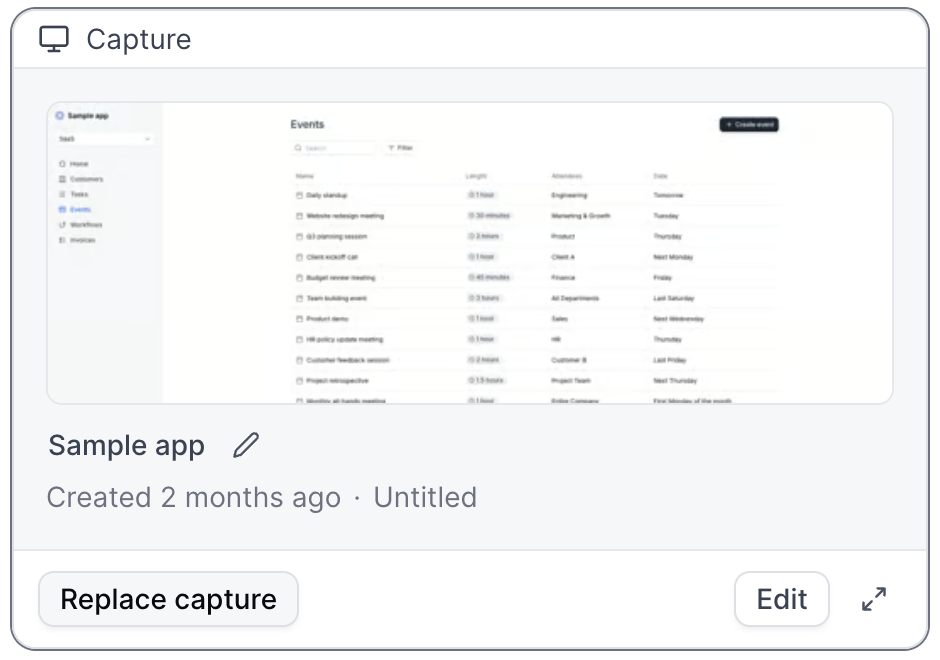Click the Sample app capture title
The image size is (940, 660).
(x=126, y=445)
